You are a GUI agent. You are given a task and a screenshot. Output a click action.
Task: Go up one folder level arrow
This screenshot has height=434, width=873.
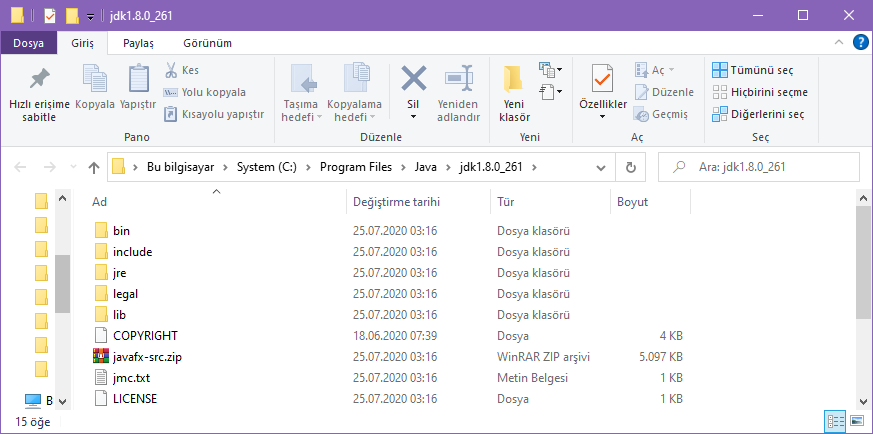[x=94, y=167]
